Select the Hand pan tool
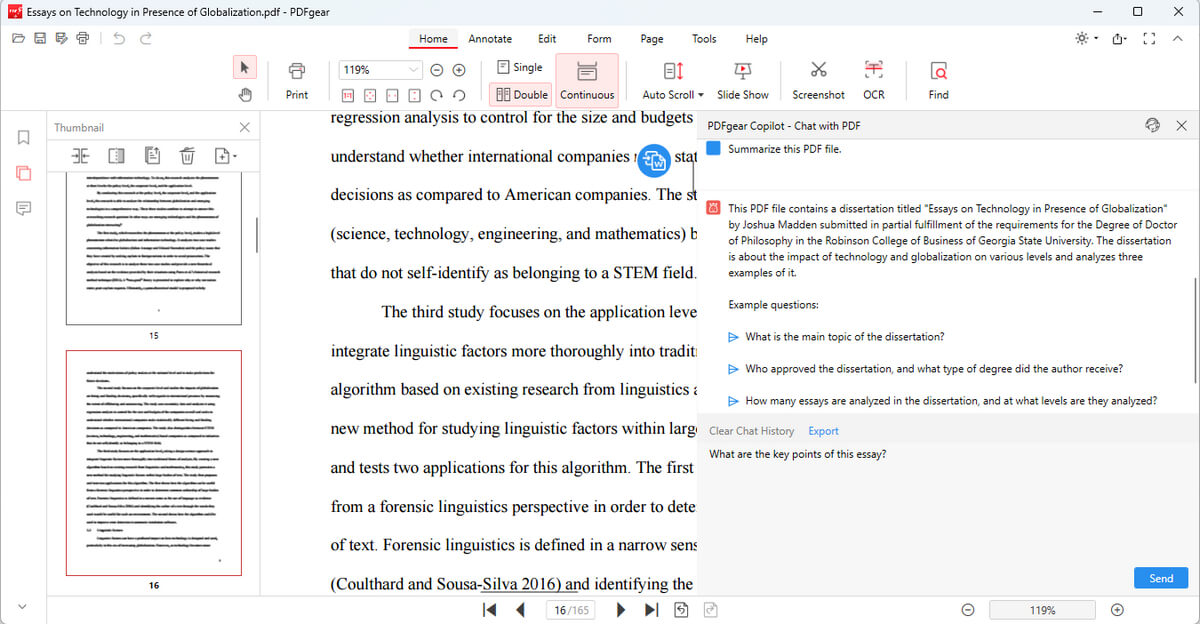Image resolution: width=1200 pixels, height=624 pixels. coord(245,92)
